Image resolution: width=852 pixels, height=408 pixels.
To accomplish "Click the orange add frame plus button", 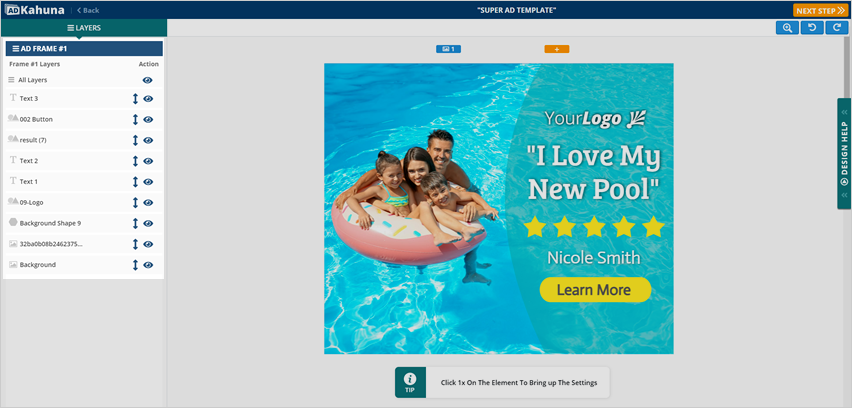I will click(x=556, y=49).
